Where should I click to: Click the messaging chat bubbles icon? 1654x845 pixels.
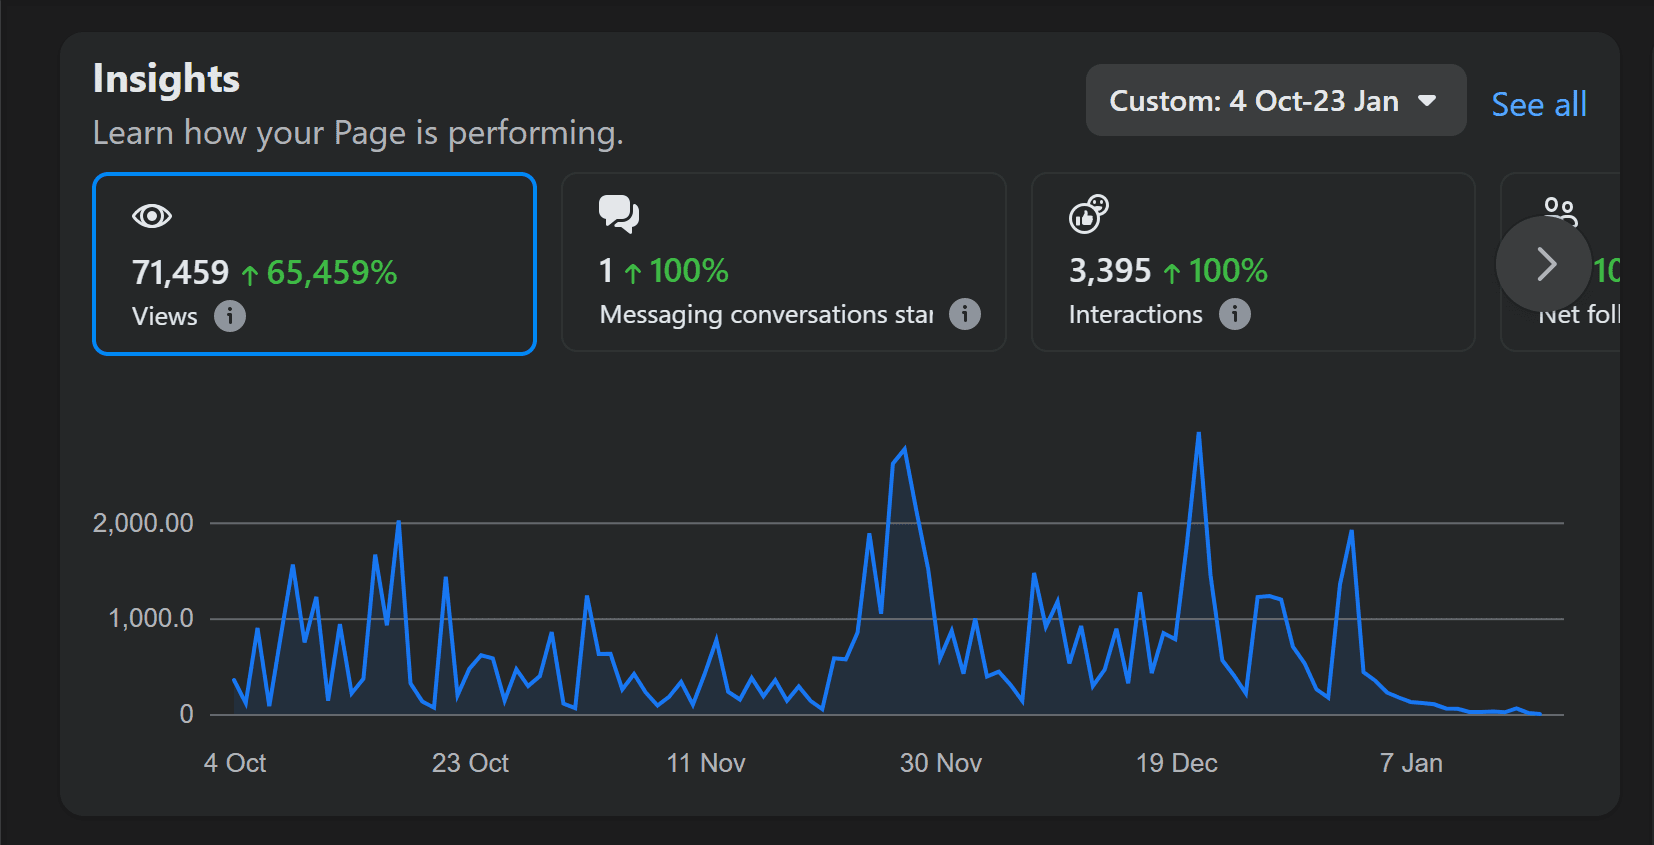619,214
